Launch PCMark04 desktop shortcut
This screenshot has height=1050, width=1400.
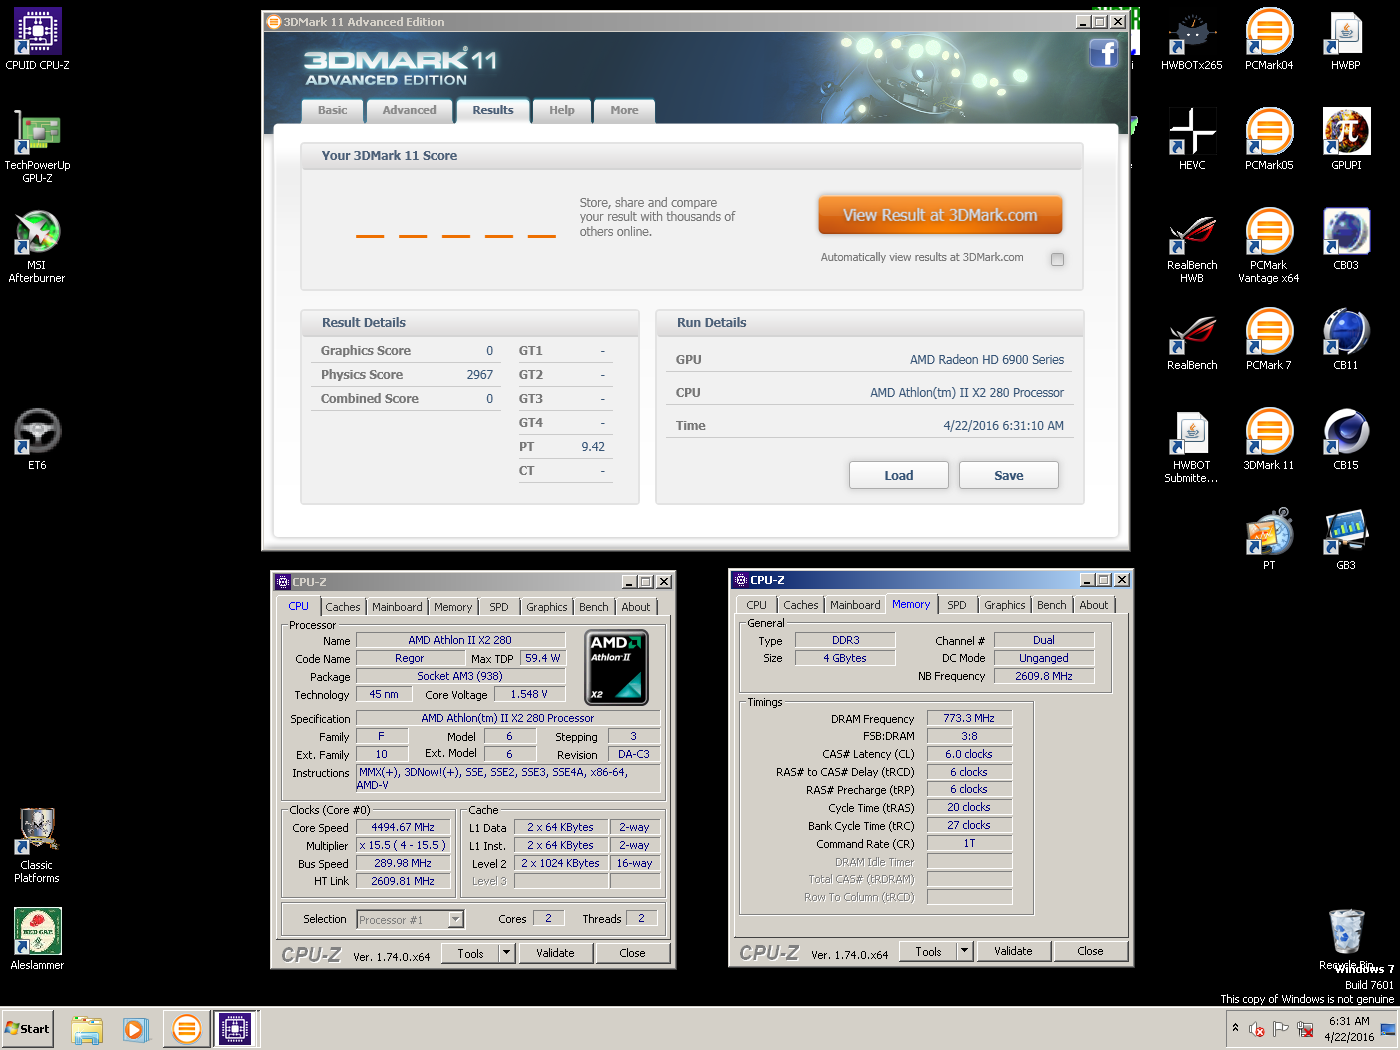(x=1269, y=40)
